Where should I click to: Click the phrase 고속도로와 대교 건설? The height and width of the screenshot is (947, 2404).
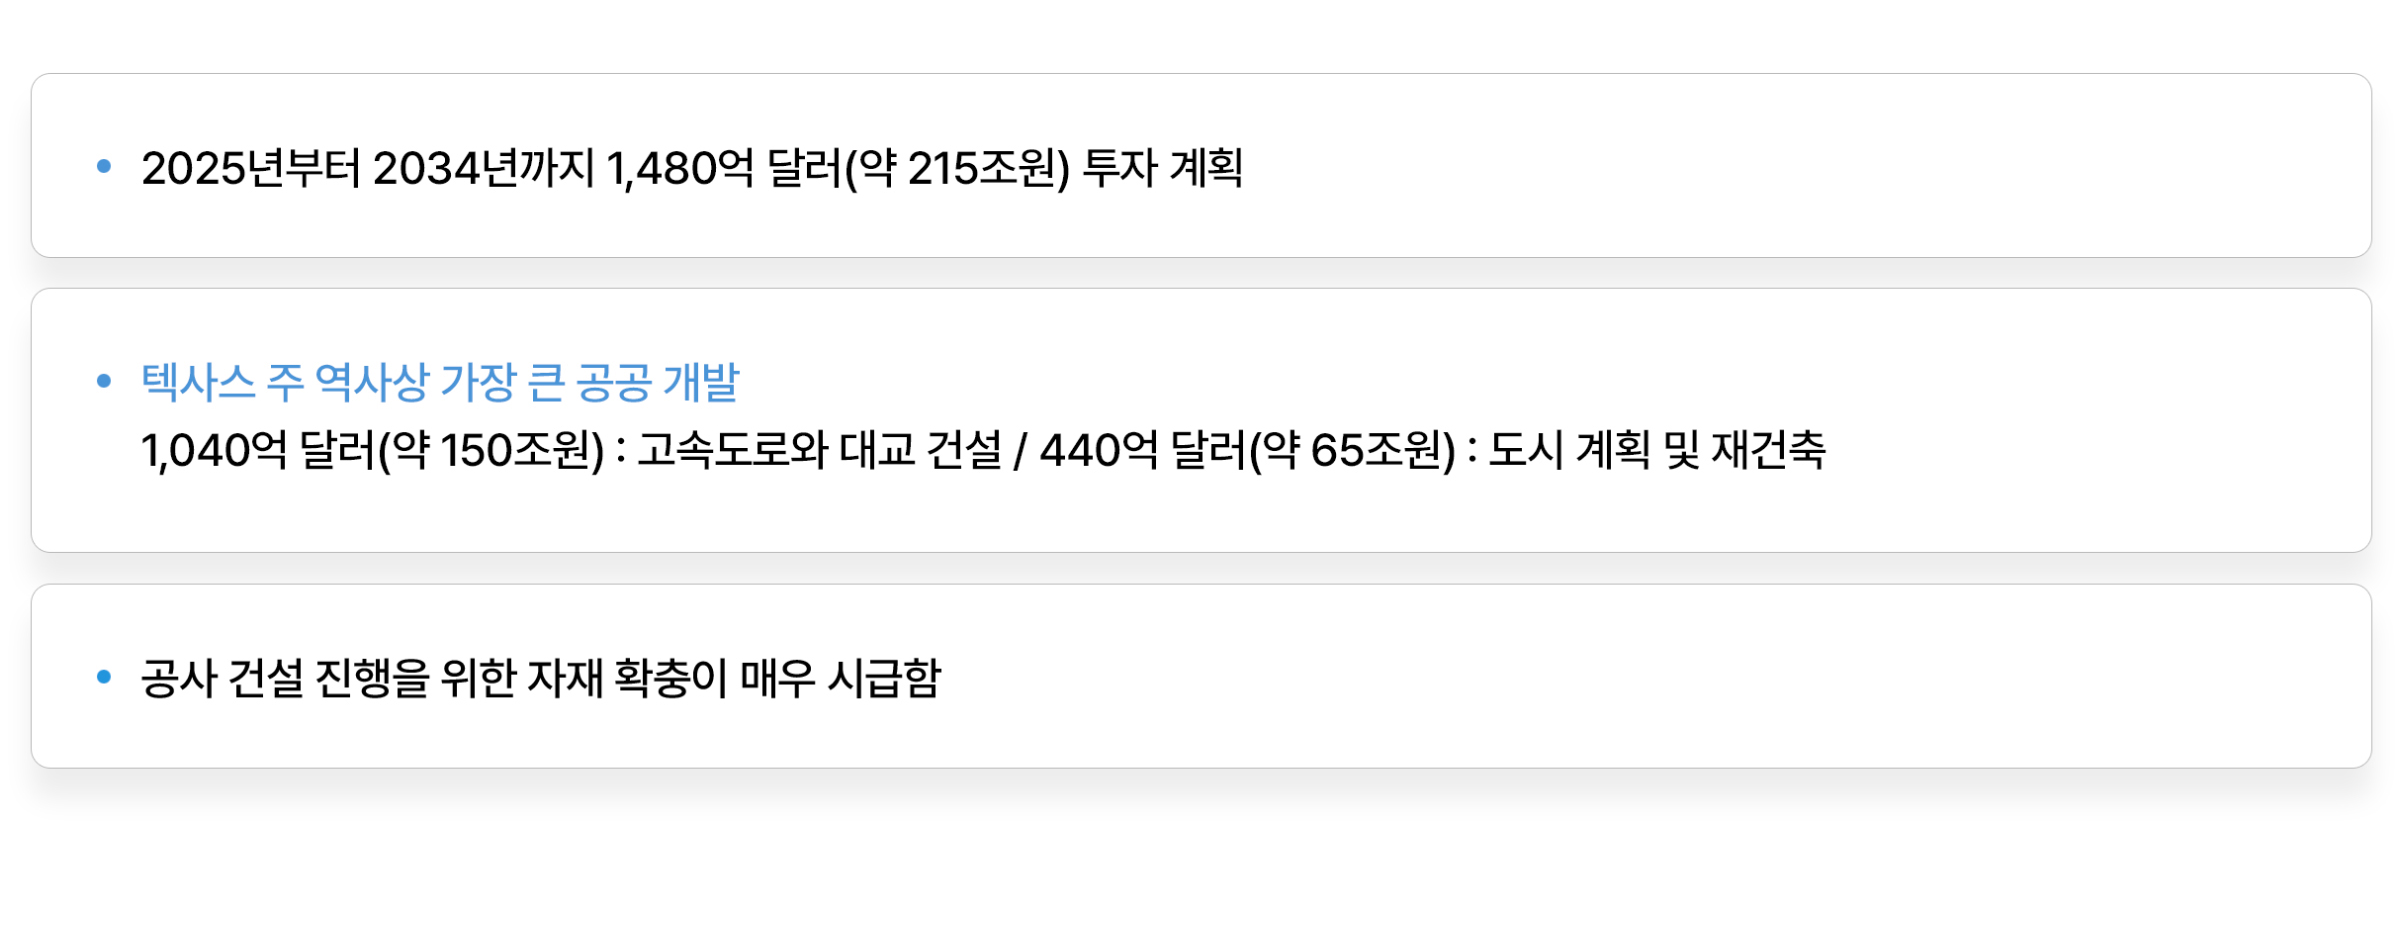point(819,451)
